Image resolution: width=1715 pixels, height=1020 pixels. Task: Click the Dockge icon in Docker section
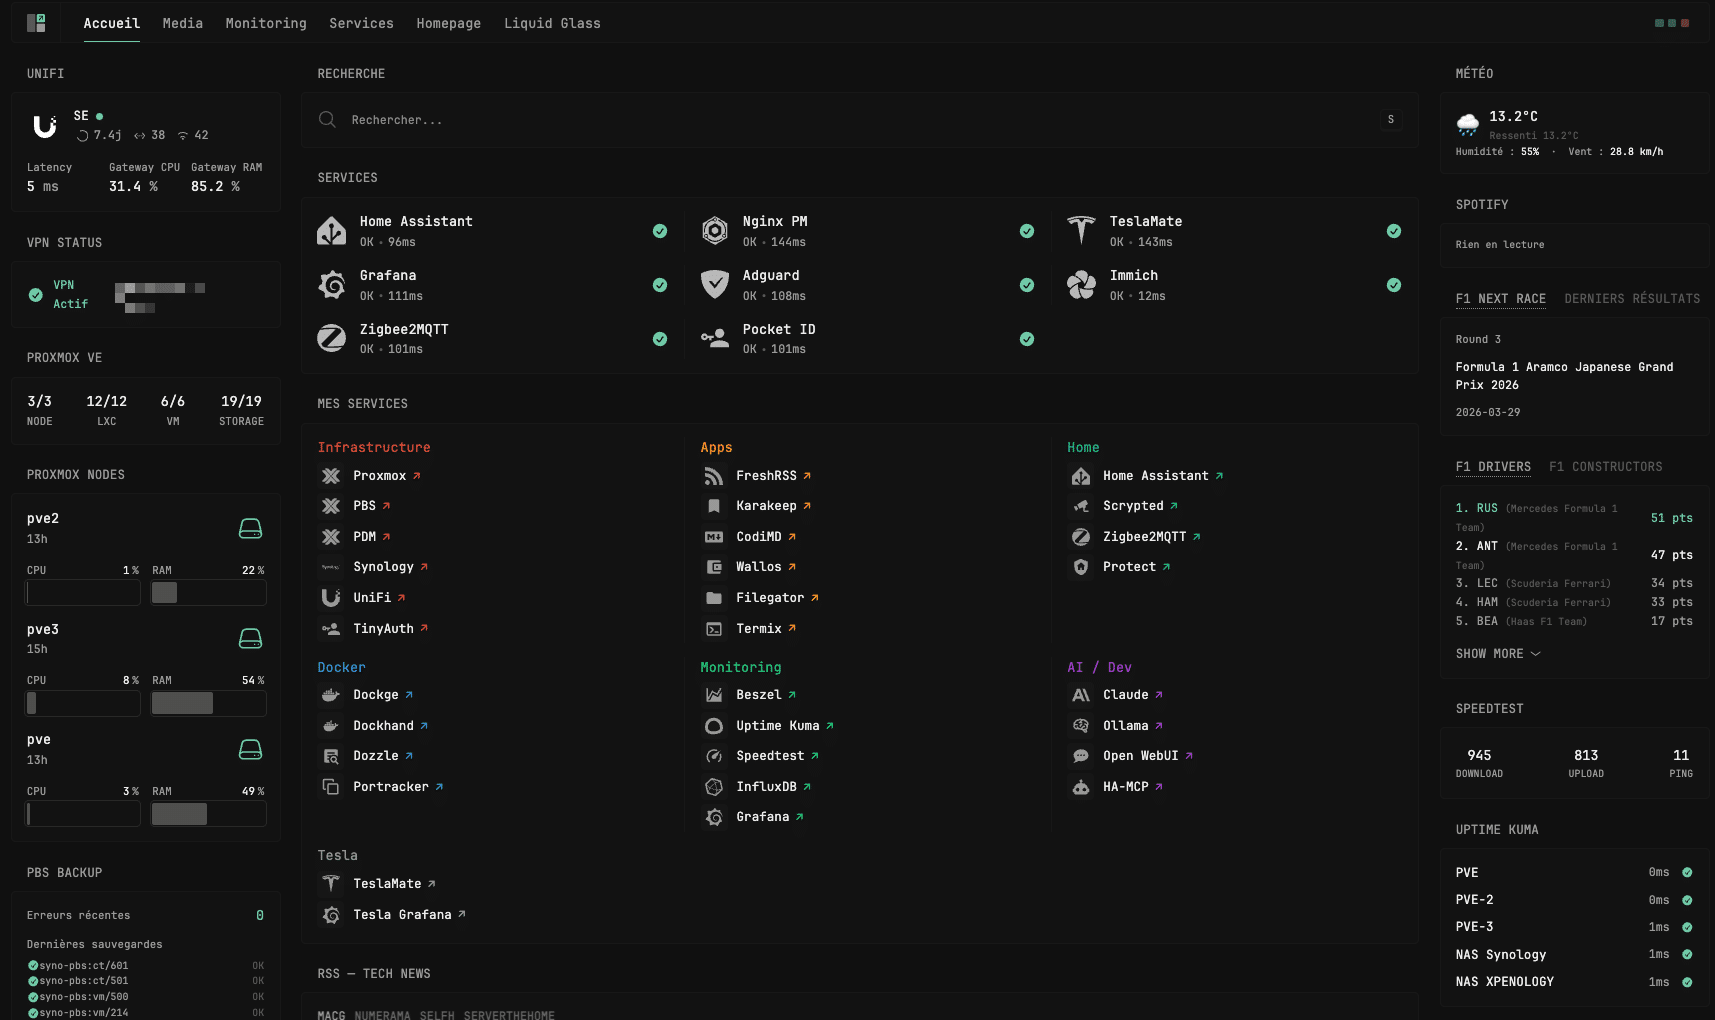pos(331,694)
